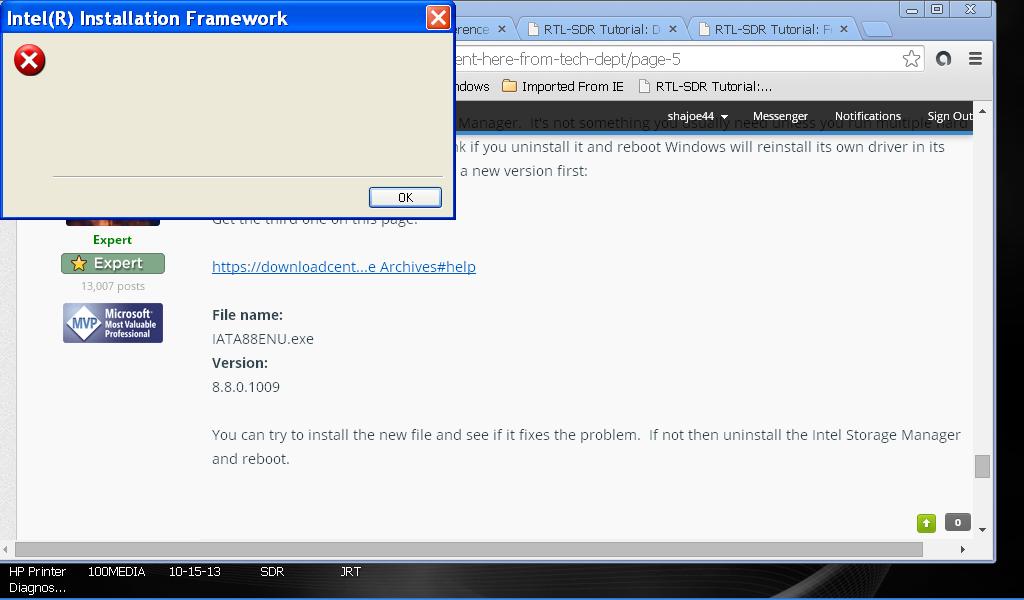Open the Chrome hamburger menu
The width and height of the screenshot is (1024, 600).
click(x=975, y=59)
